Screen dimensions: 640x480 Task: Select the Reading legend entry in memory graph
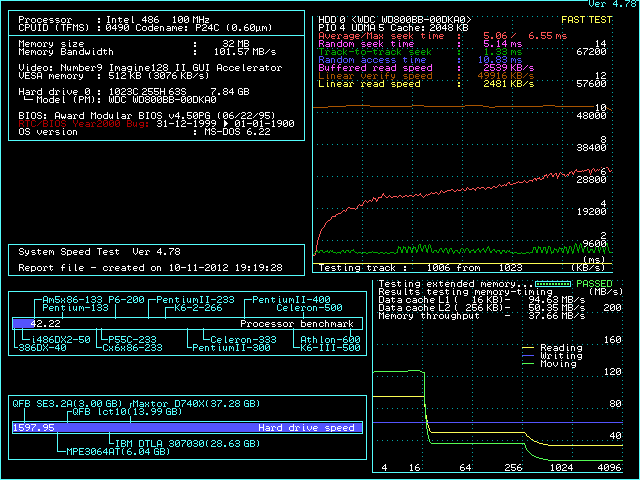pos(560,348)
